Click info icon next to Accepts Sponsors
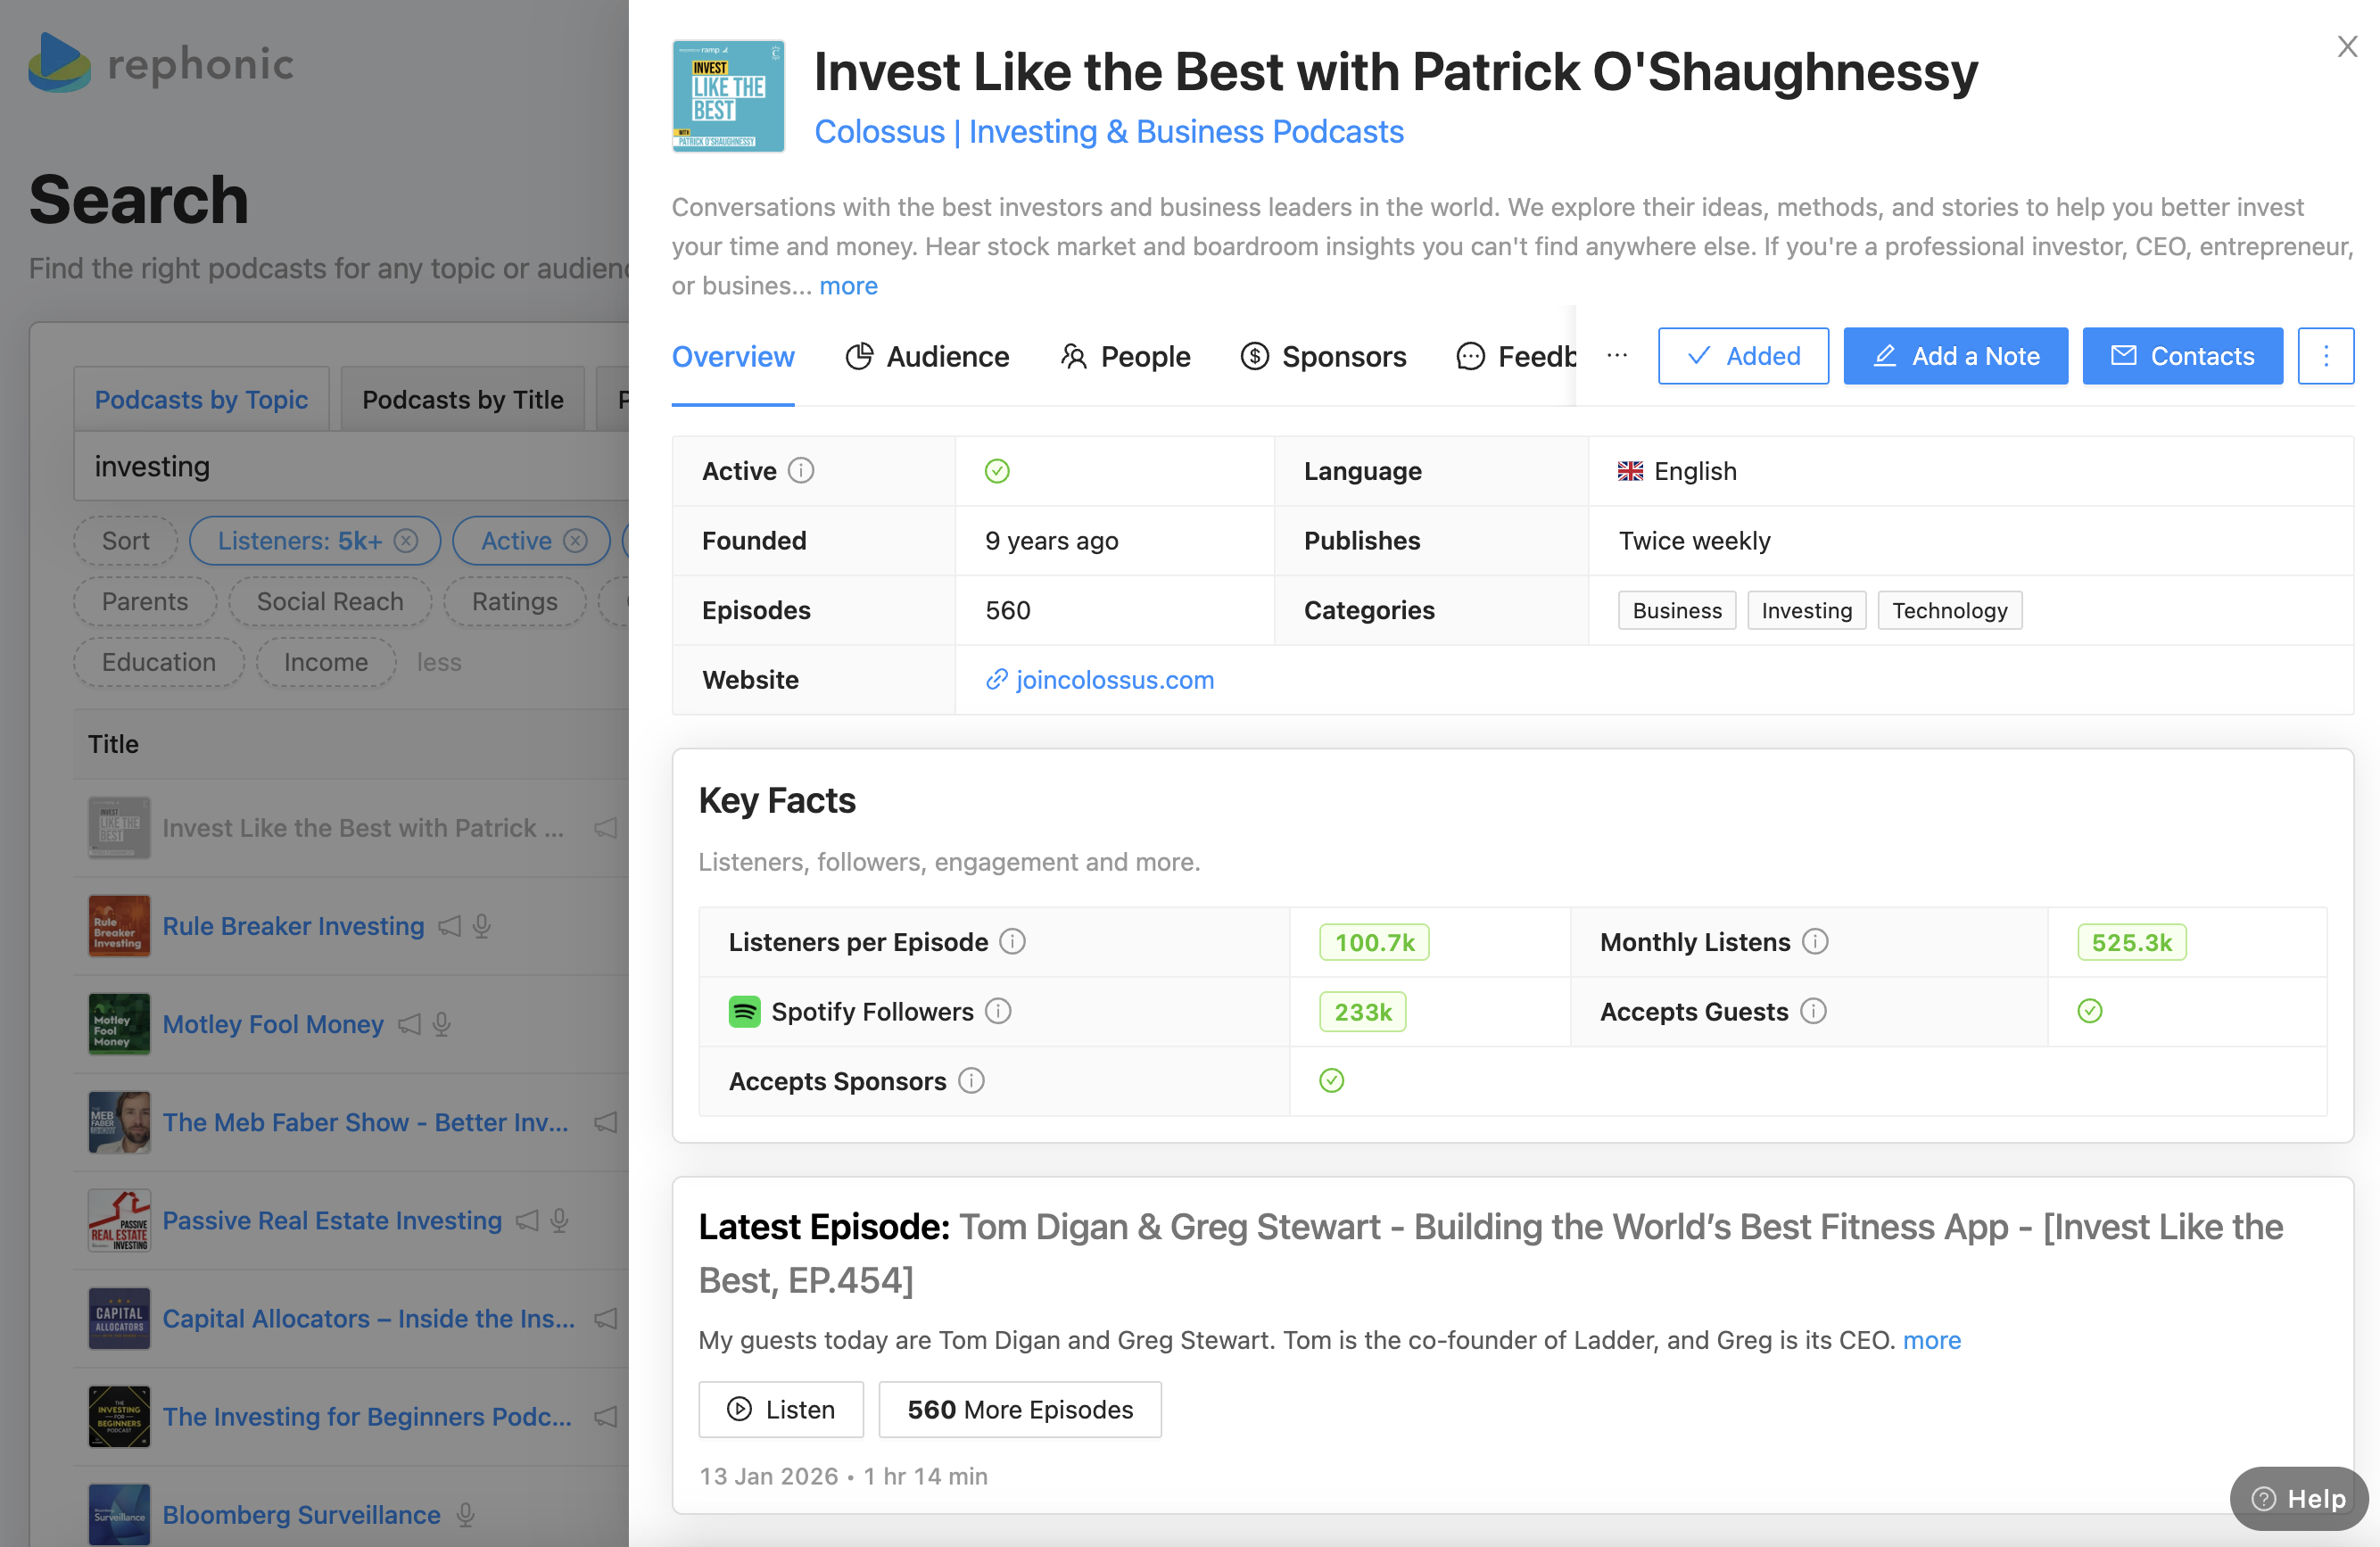This screenshot has width=2380, height=1547. [x=971, y=1080]
